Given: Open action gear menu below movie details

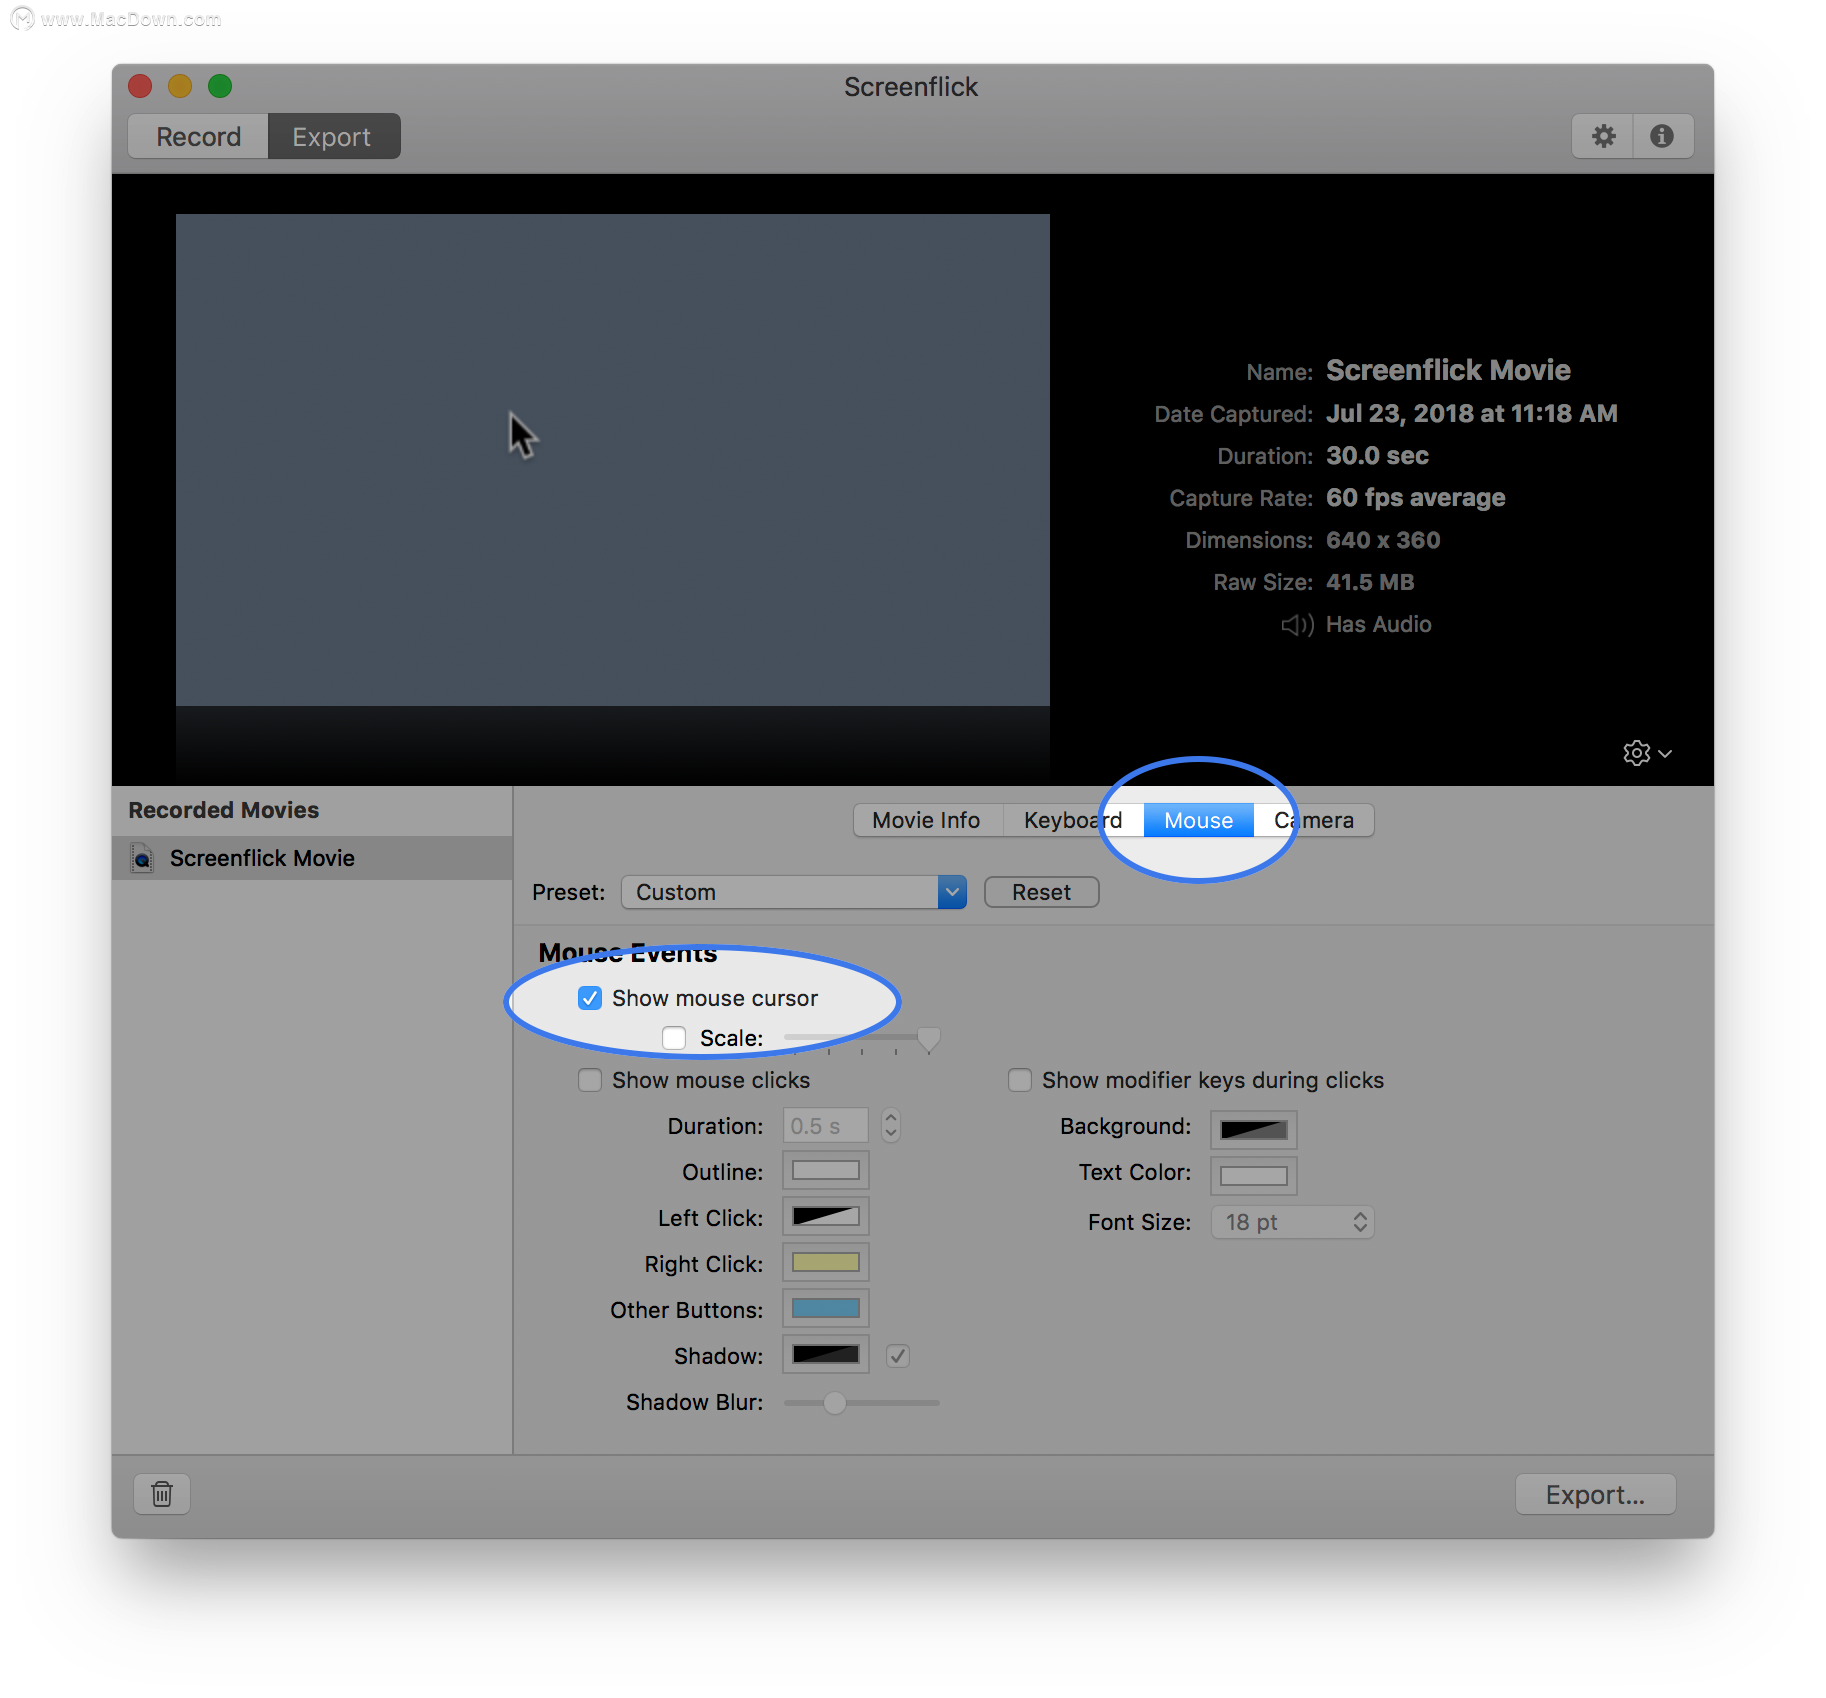Looking at the screenshot, I should [1646, 753].
